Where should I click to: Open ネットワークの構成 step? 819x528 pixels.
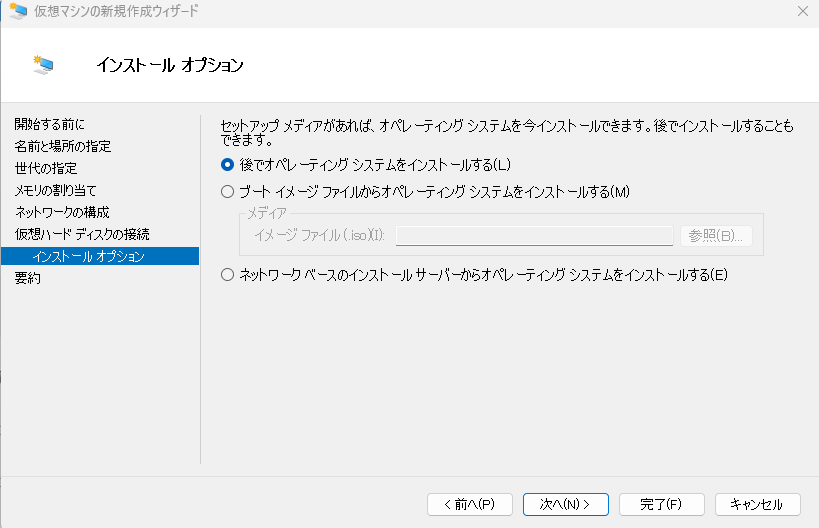pyautogui.click(x=62, y=212)
